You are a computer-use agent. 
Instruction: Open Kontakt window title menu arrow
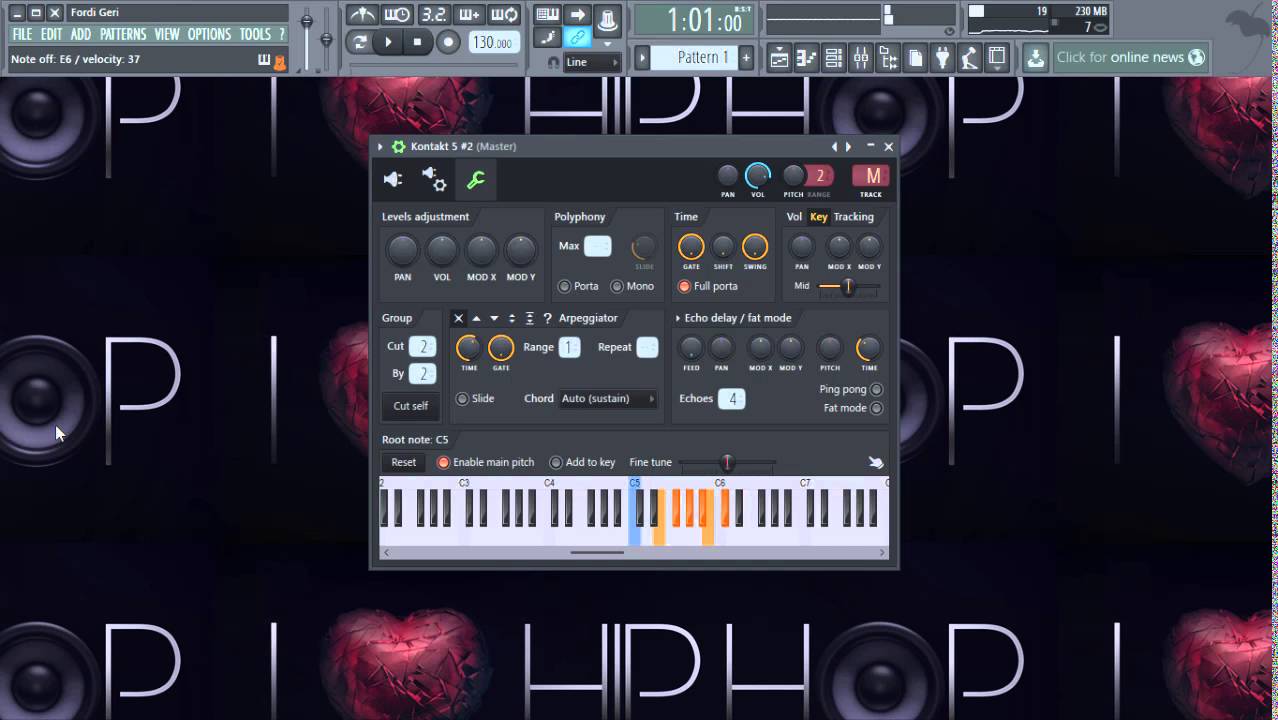(380, 147)
